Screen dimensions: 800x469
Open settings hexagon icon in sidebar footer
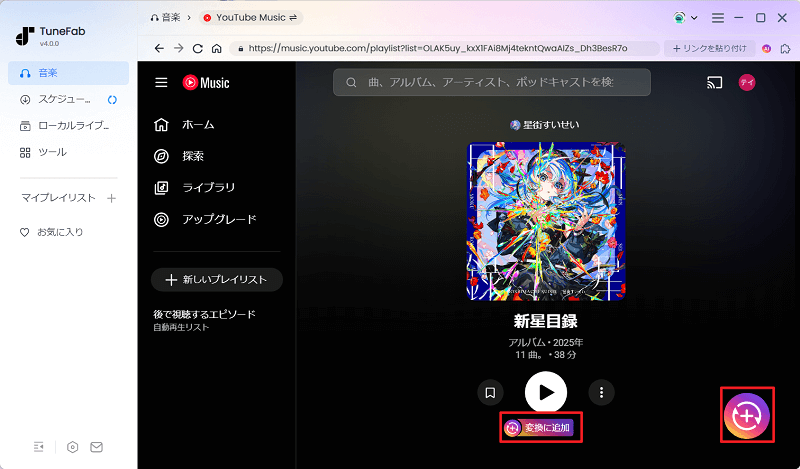pyautogui.click(x=72, y=447)
